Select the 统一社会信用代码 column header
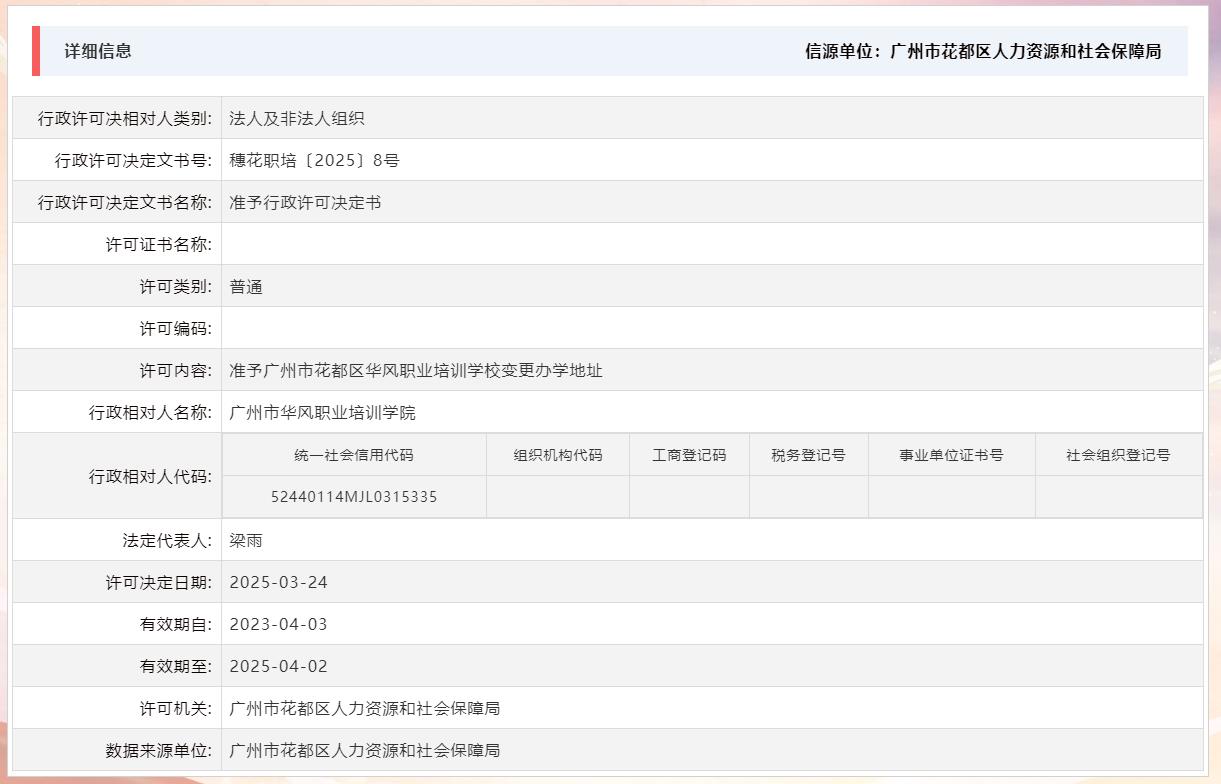This screenshot has height=784, width=1221. coord(354,454)
